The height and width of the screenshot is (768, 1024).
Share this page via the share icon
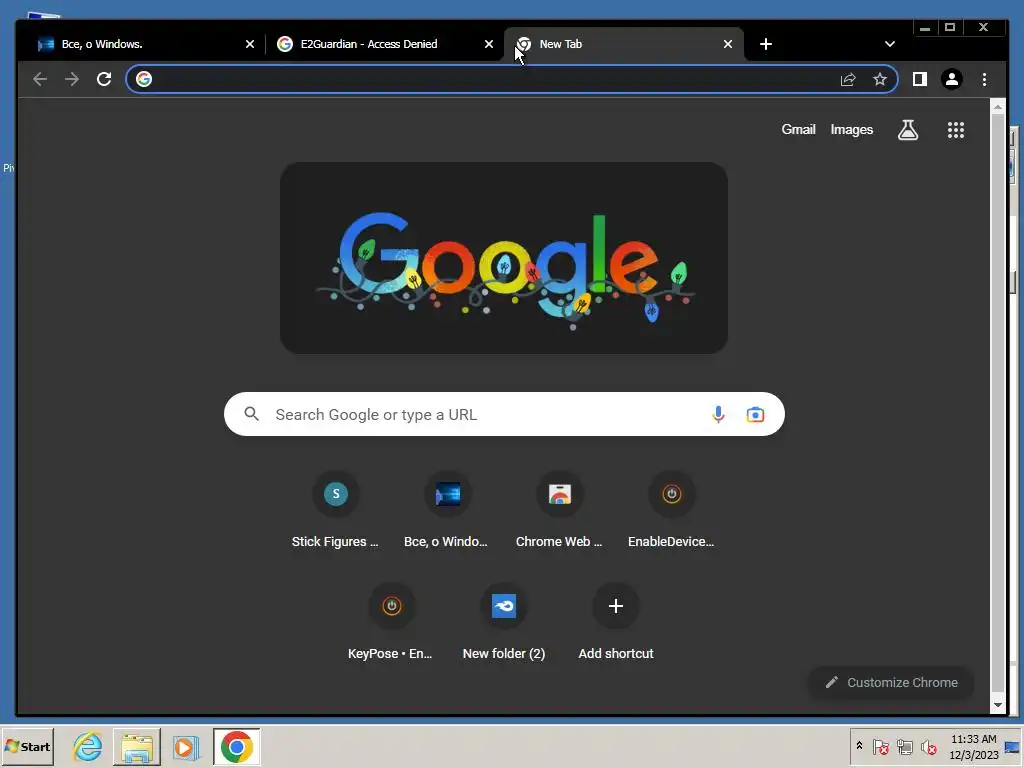coord(848,79)
